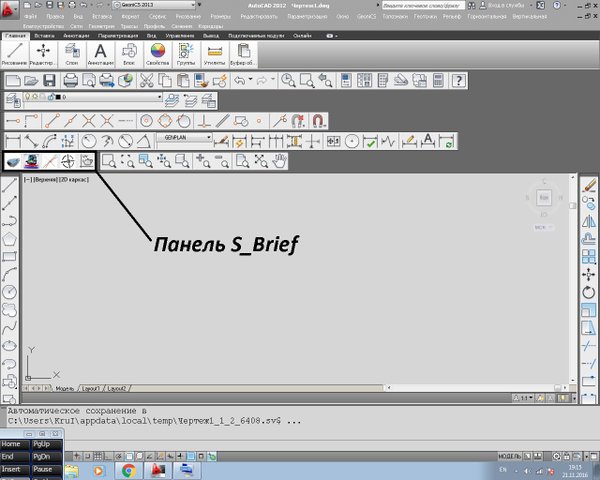Click the Help question mark icon
The width and height of the screenshot is (600, 480).
click(457, 80)
